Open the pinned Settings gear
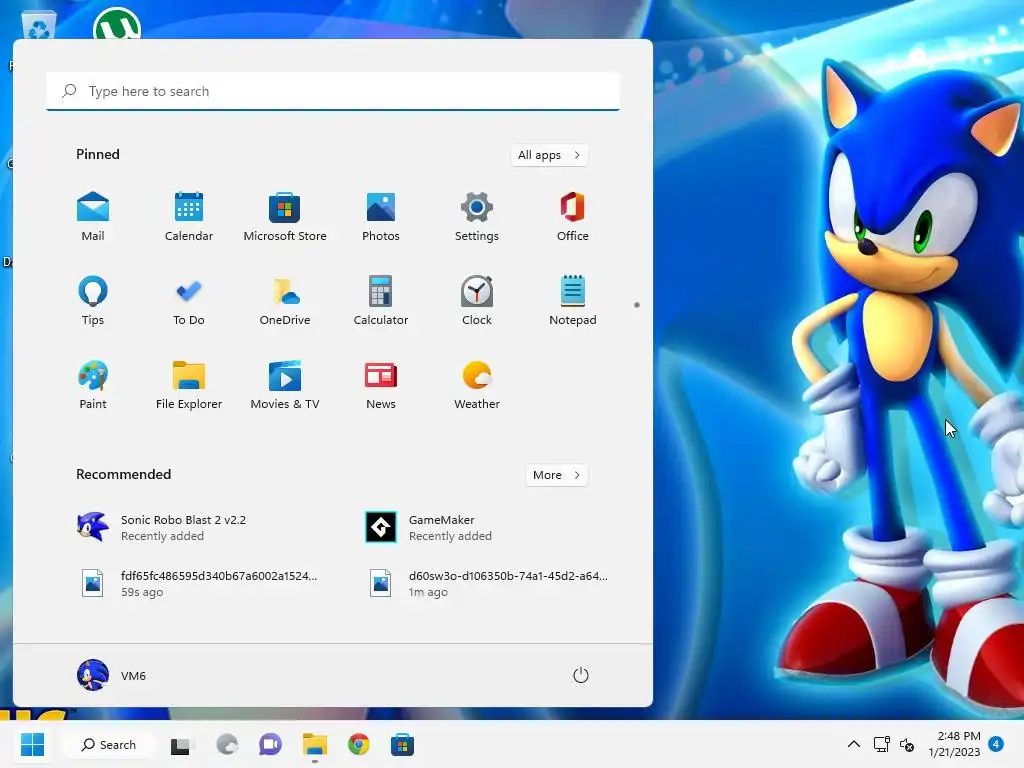The width and height of the screenshot is (1024, 768). click(x=477, y=217)
